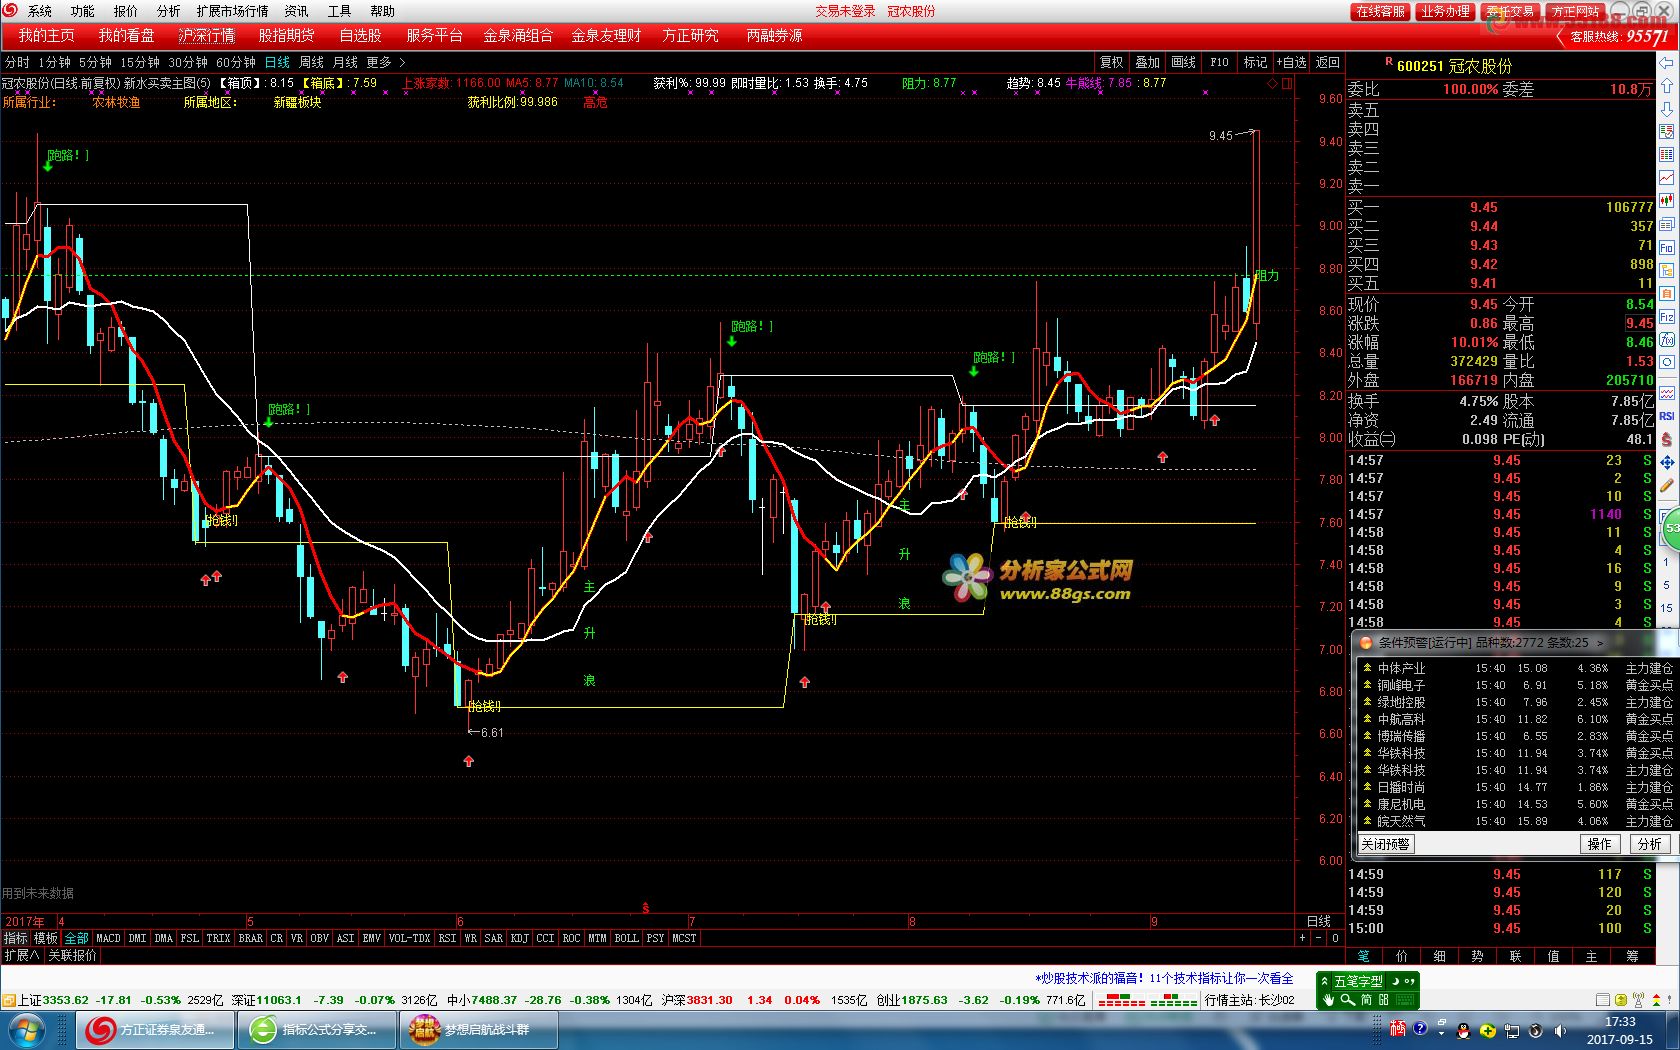Open the 系统 menu
This screenshot has width=1680, height=1050.
point(40,11)
